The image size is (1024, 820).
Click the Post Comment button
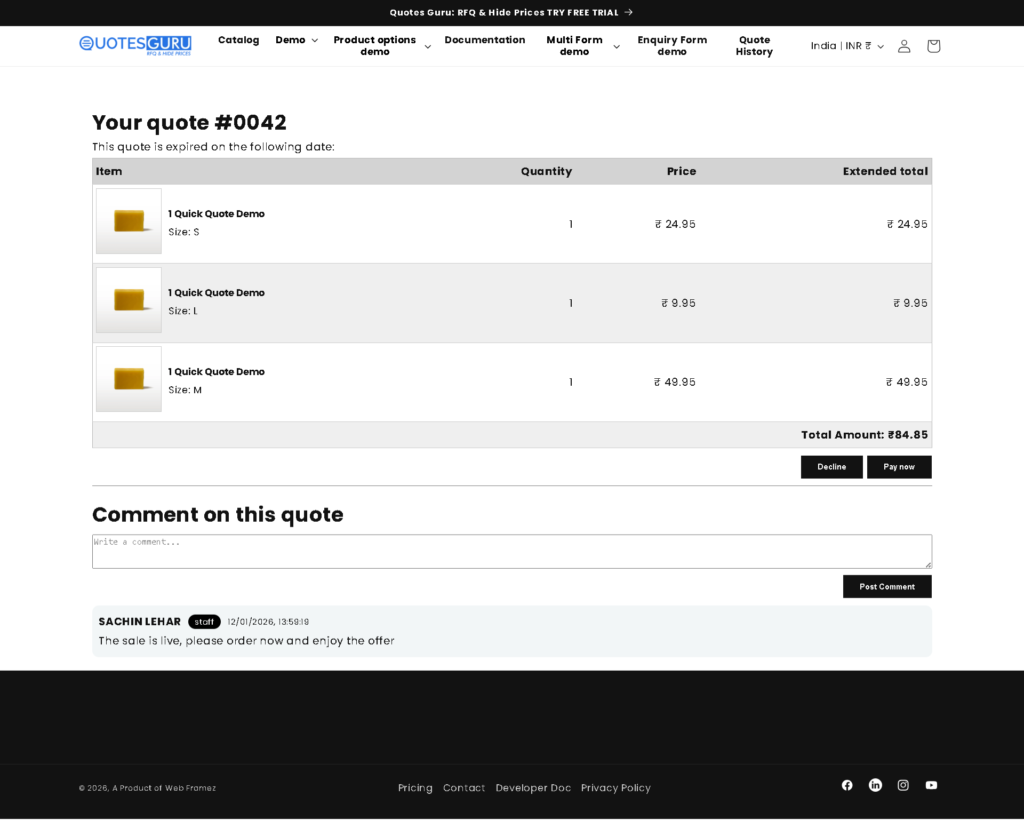coord(887,587)
